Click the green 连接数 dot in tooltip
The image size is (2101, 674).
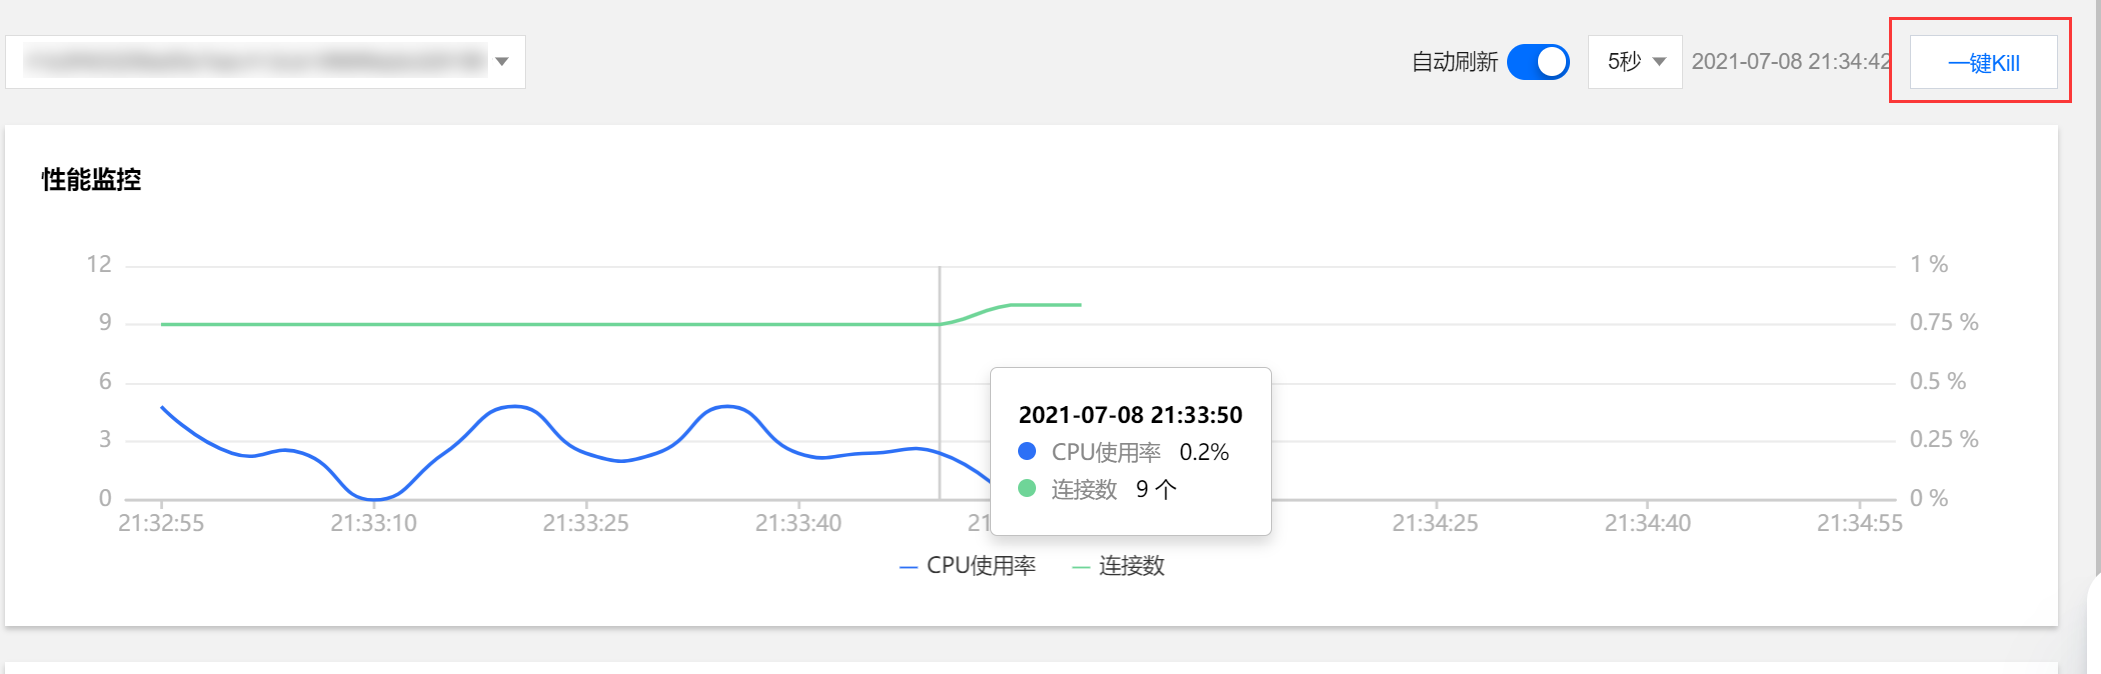coord(1027,489)
